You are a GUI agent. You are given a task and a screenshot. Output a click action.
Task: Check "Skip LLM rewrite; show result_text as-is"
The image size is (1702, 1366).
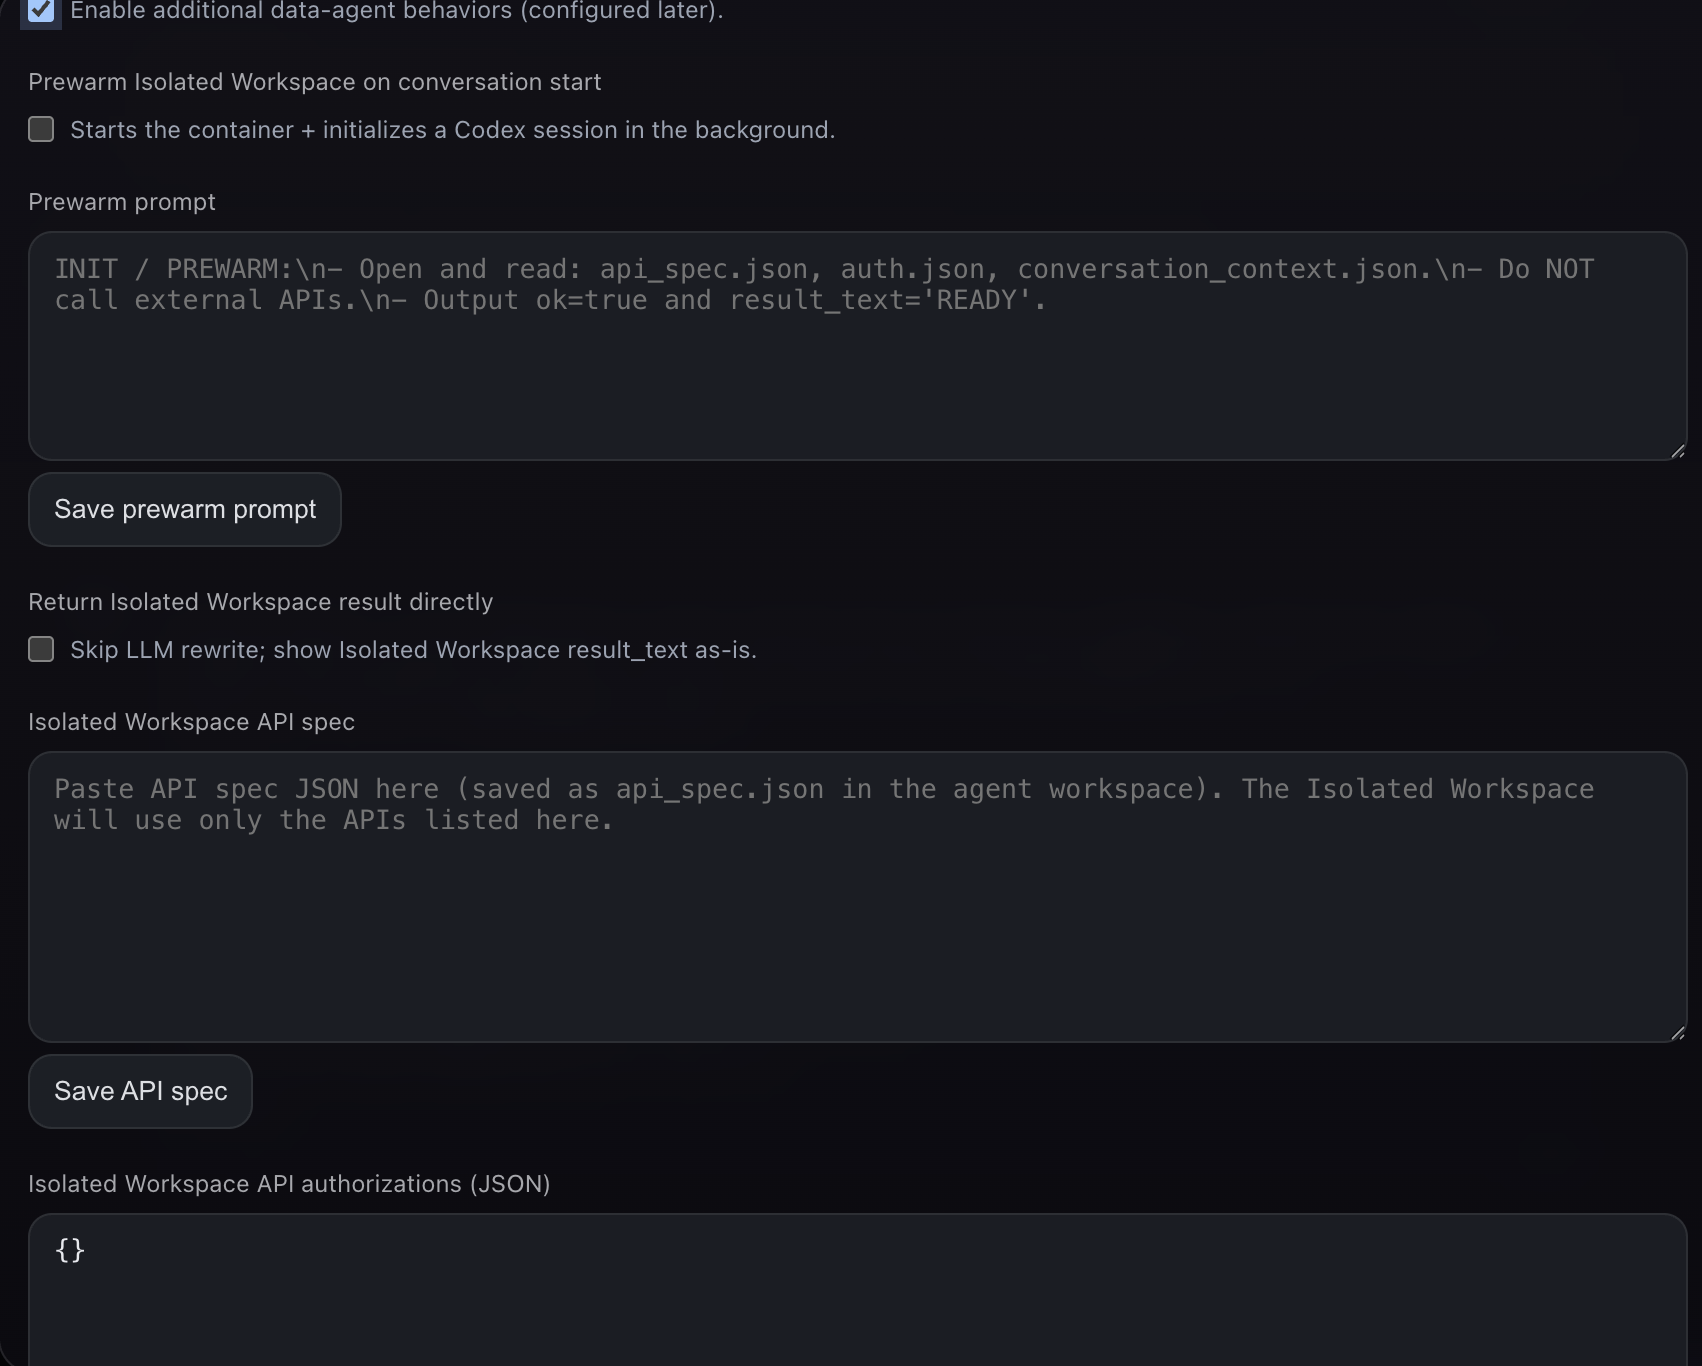click(41, 649)
